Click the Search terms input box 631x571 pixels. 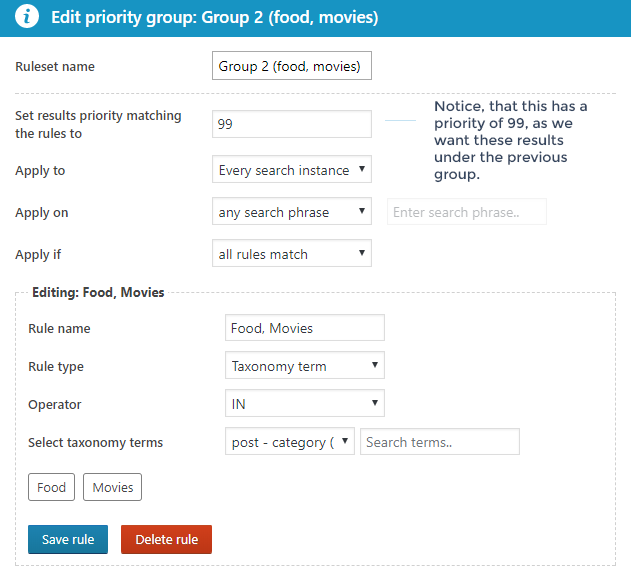click(x=440, y=442)
